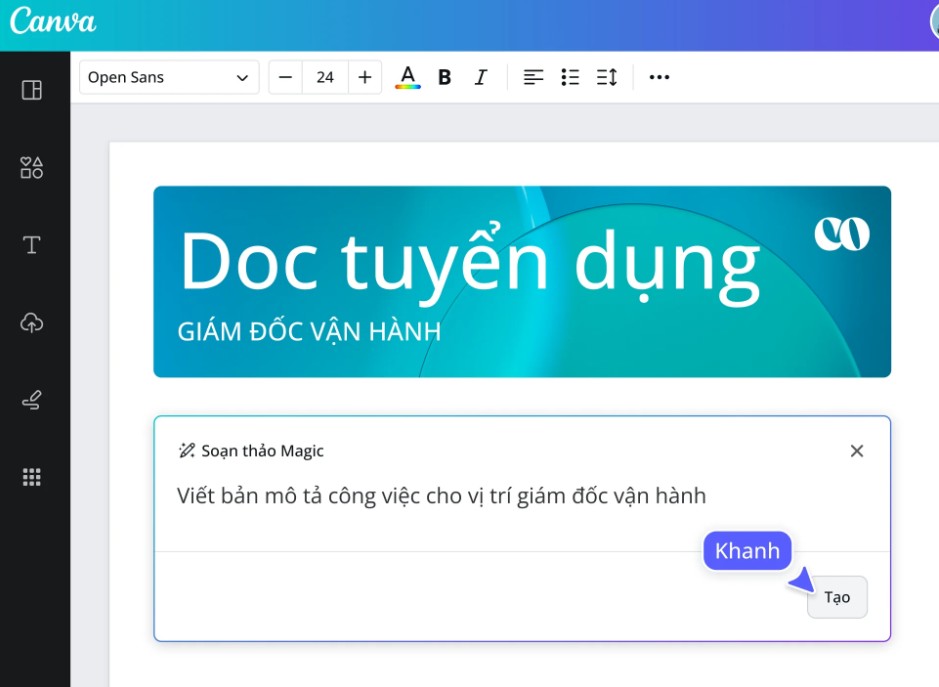Open the Elements sidebar icon
This screenshot has width=939, height=687.
point(32,168)
